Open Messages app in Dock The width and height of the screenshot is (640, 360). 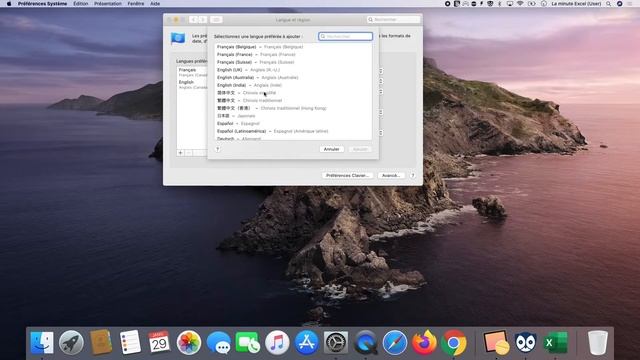pyautogui.click(x=218, y=342)
